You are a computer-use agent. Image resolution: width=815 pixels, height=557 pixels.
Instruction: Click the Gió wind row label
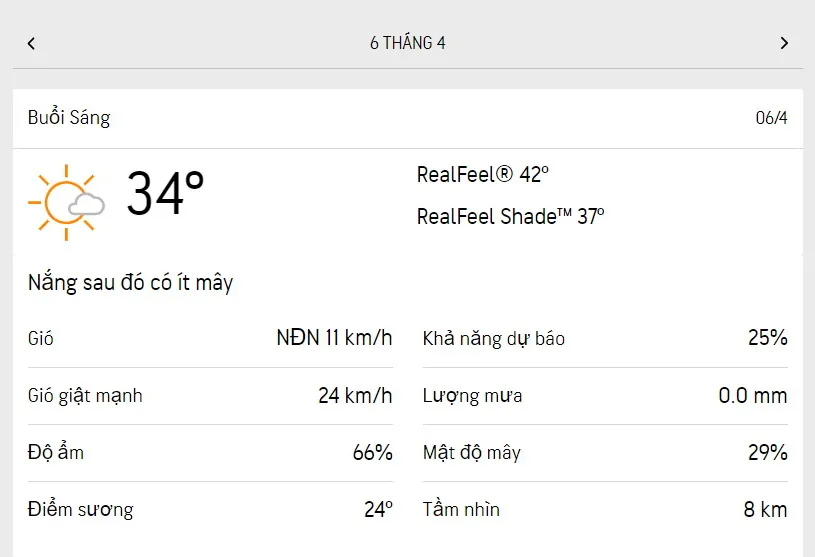[x=41, y=339]
